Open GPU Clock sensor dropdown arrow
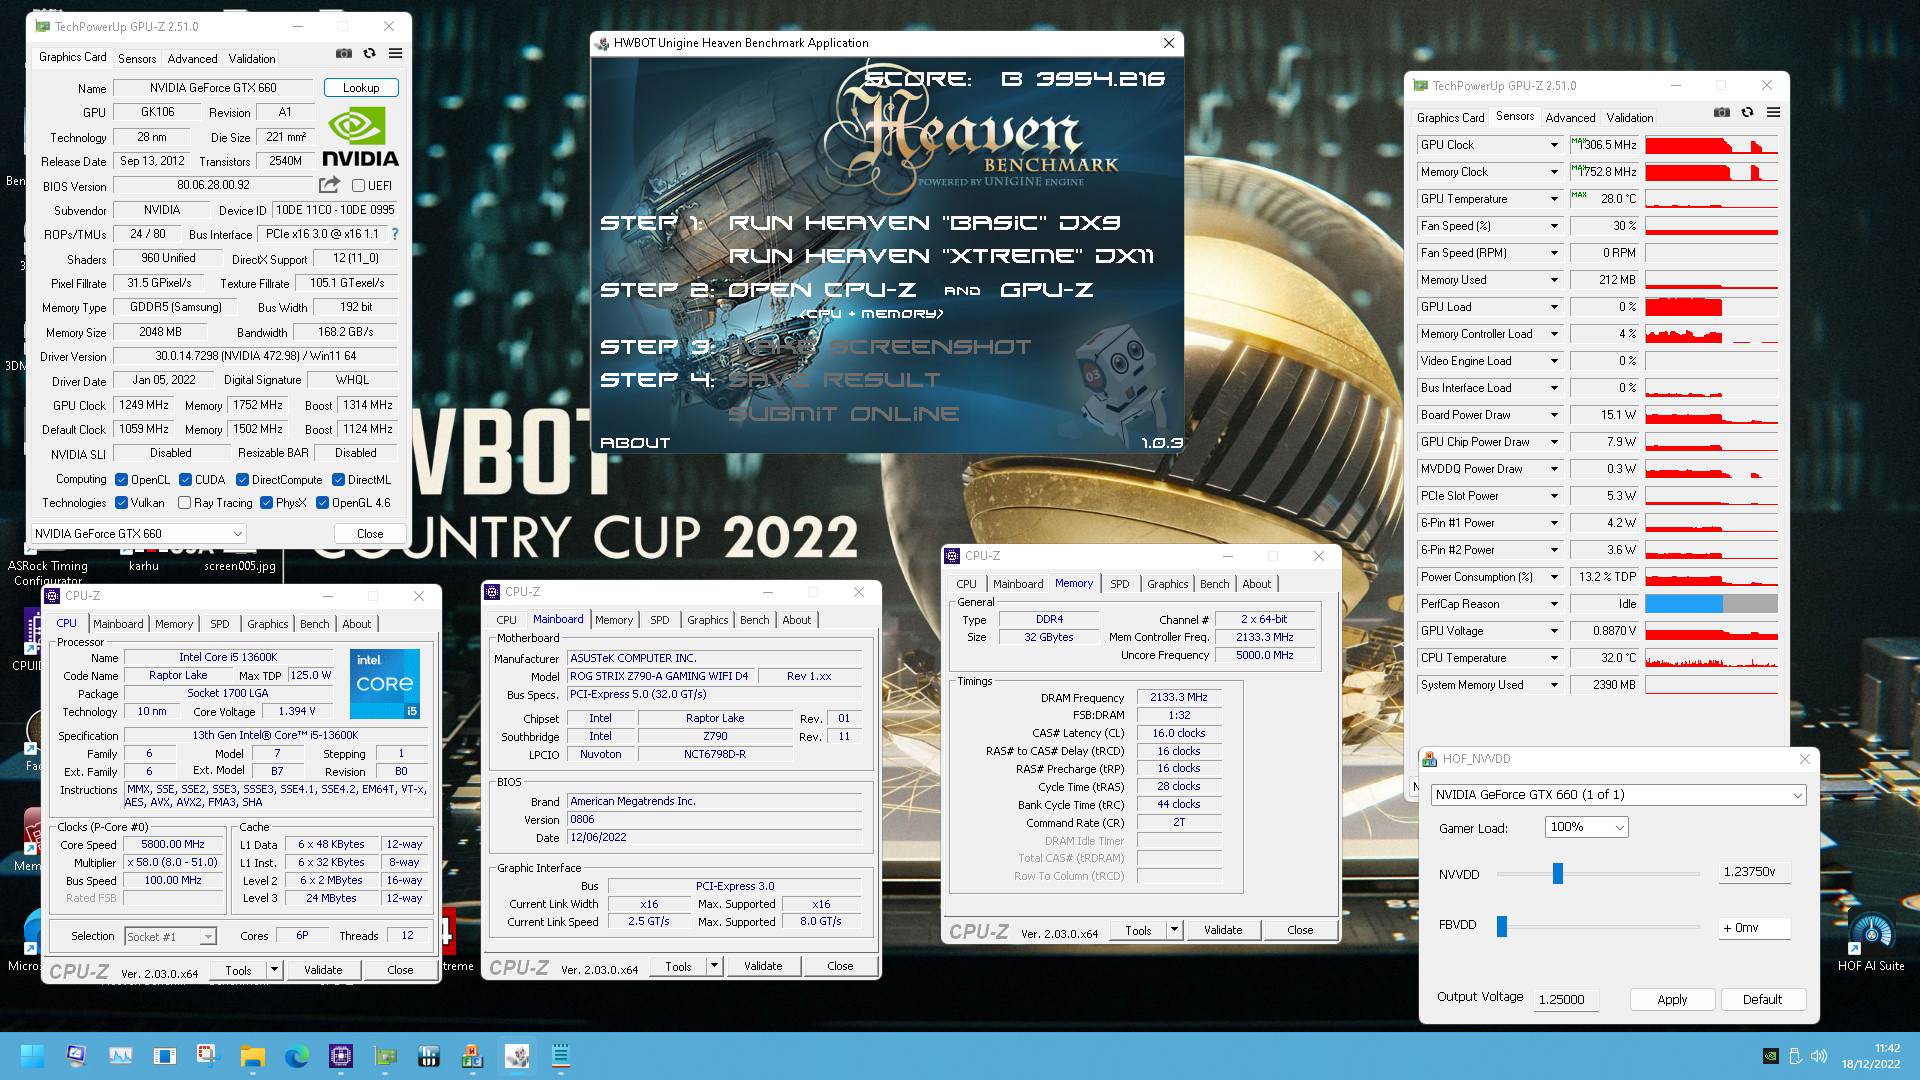 click(x=1554, y=145)
